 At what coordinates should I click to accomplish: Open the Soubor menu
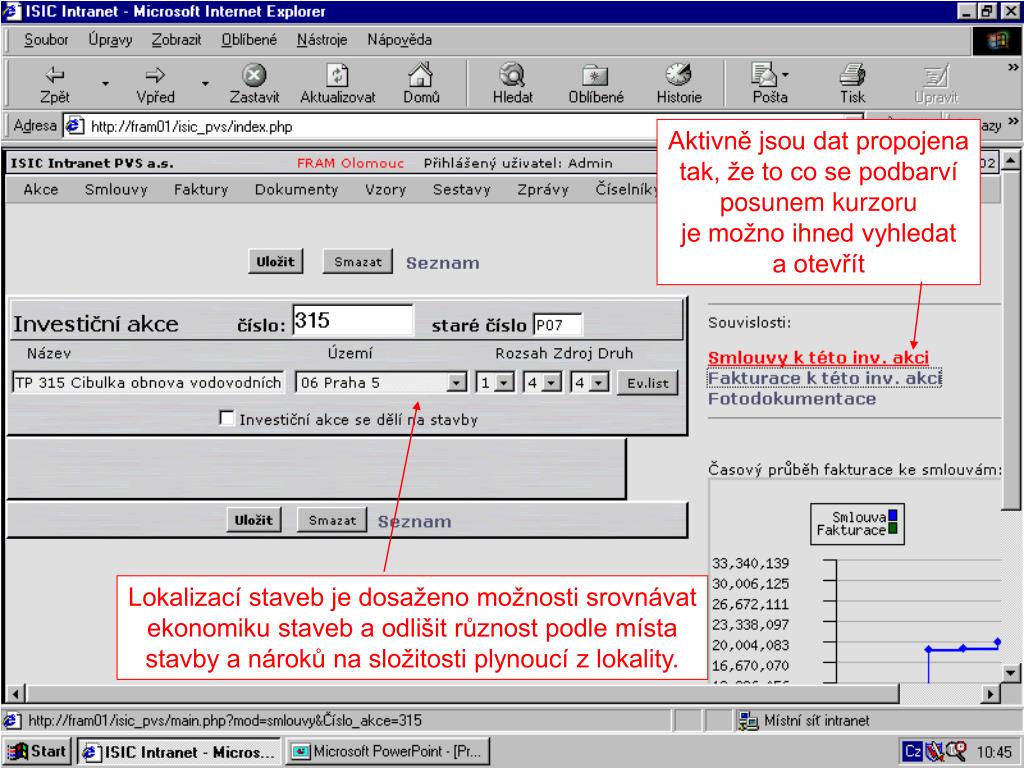(46, 40)
